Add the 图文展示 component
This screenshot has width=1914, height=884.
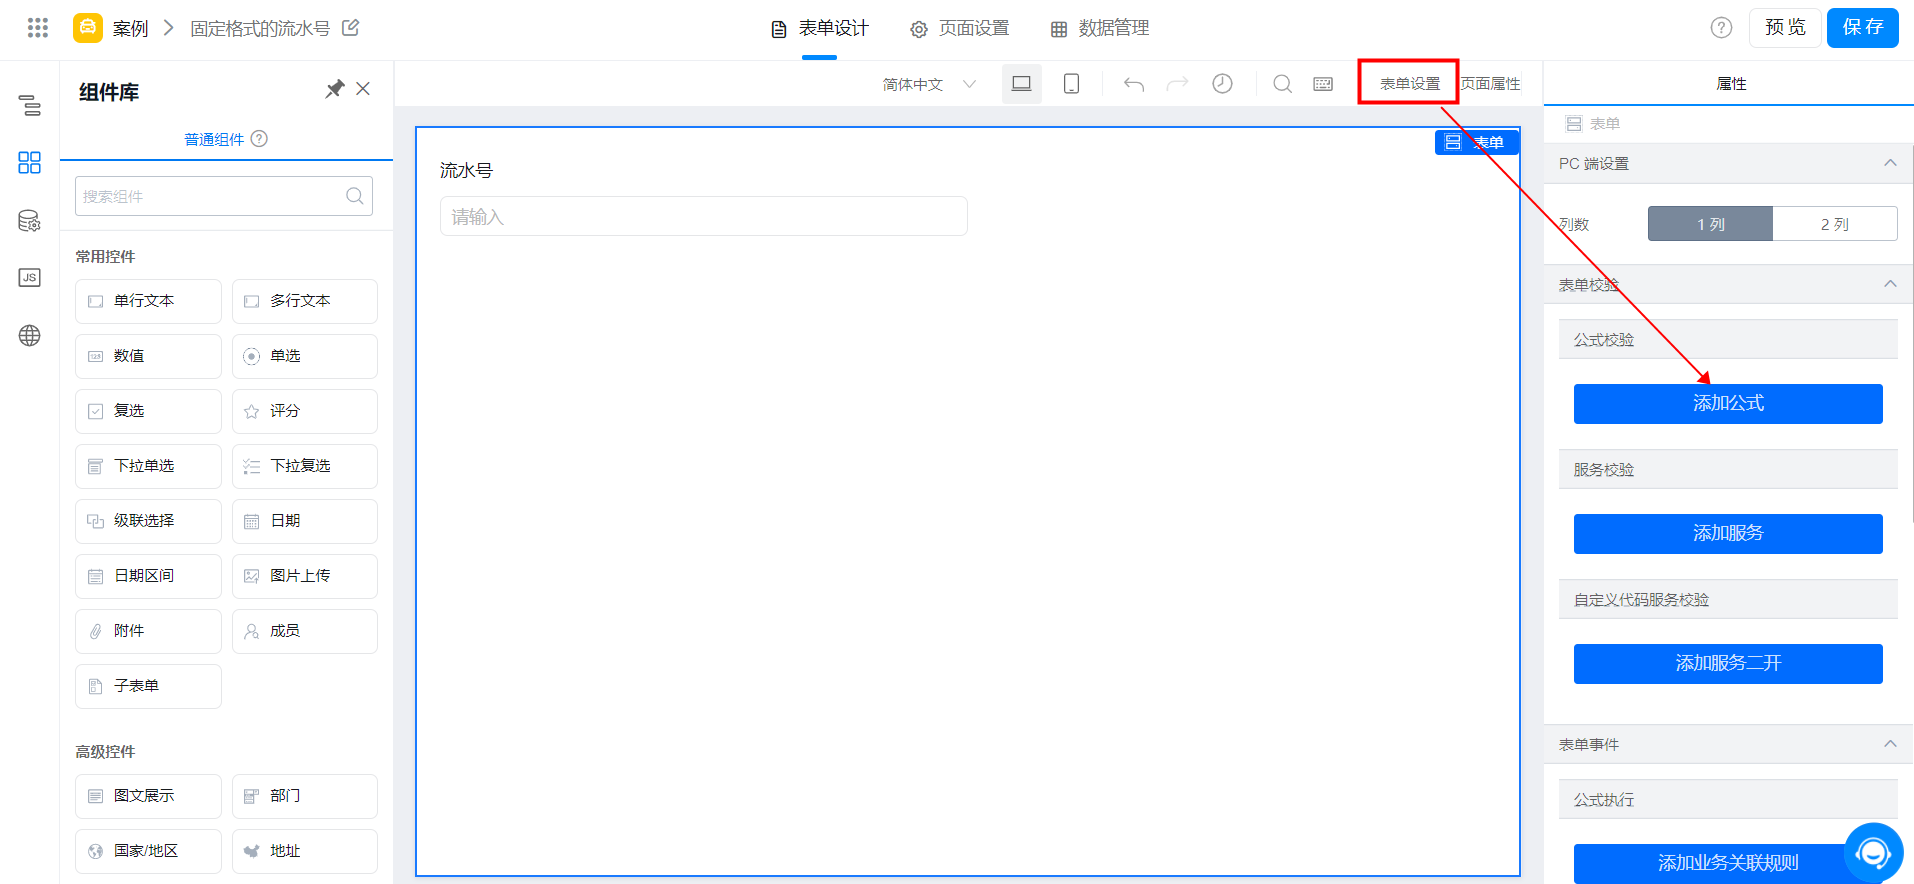coord(148,796)
